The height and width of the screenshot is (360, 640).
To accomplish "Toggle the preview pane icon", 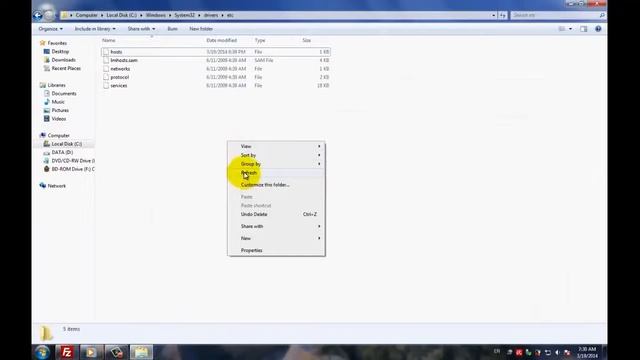I will [x=583, y=29].
